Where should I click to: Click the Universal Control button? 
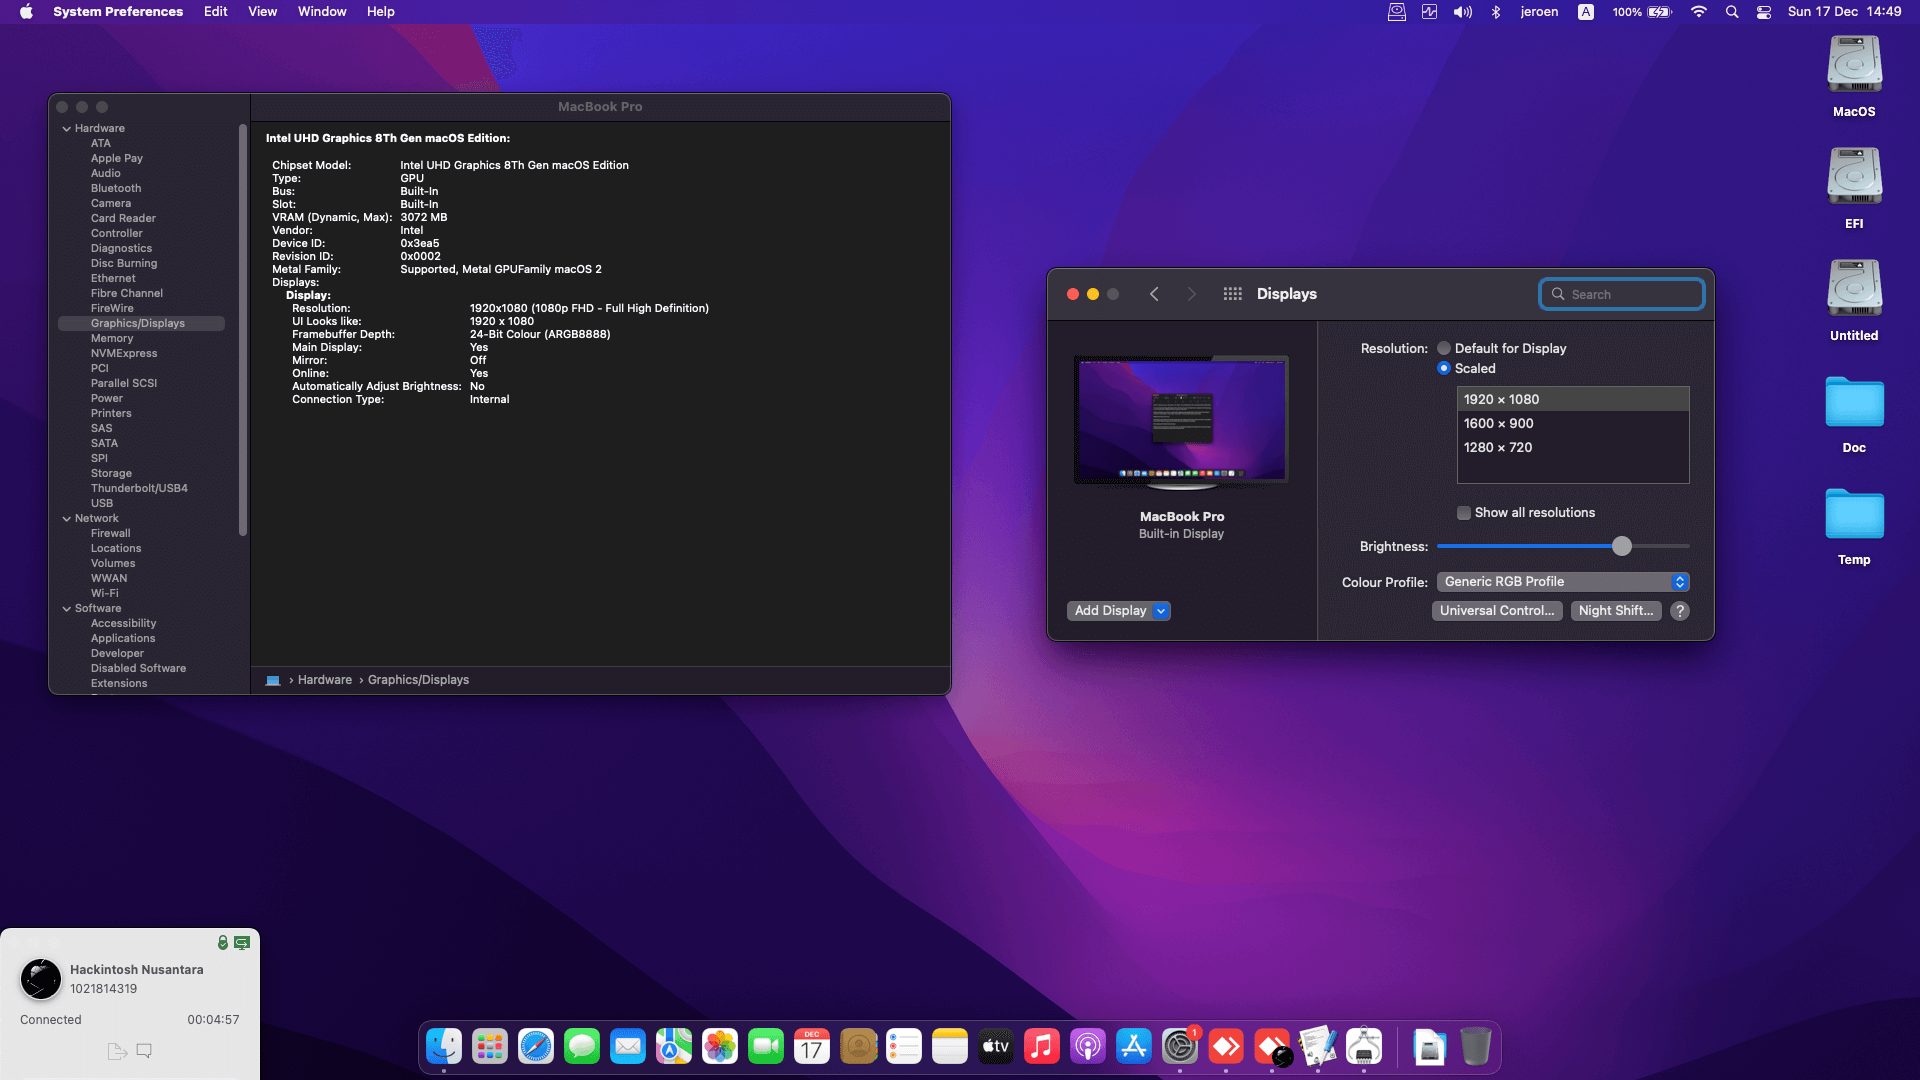click(x=1496, y=611)
